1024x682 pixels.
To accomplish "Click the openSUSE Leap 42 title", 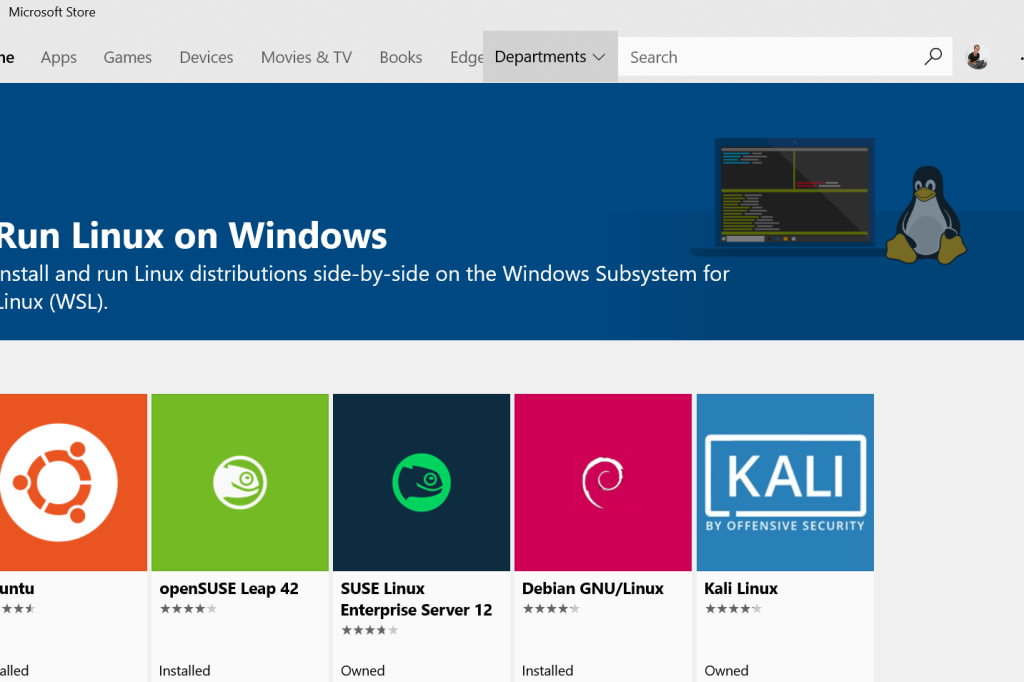I will [228, 588].
